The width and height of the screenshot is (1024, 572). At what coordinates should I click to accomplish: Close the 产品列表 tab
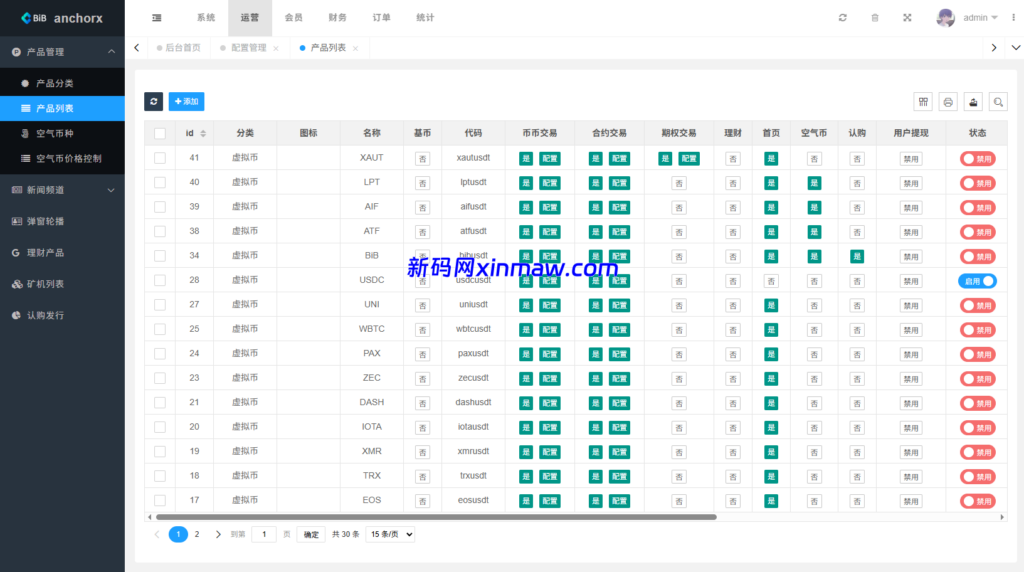[355, 48]
